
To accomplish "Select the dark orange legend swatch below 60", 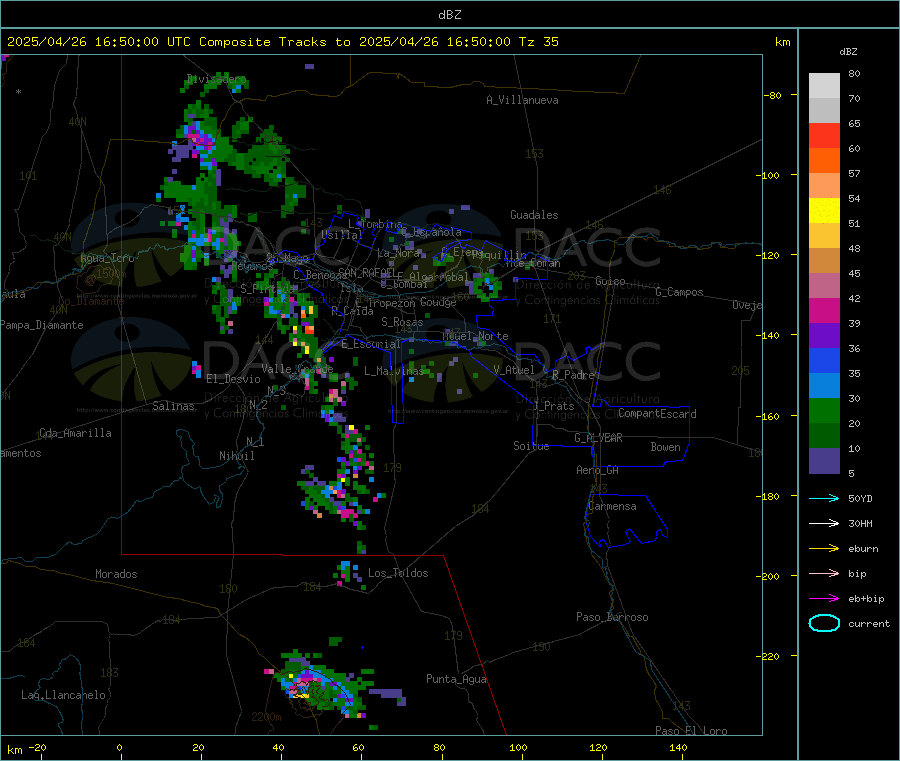I will point(824,161).
